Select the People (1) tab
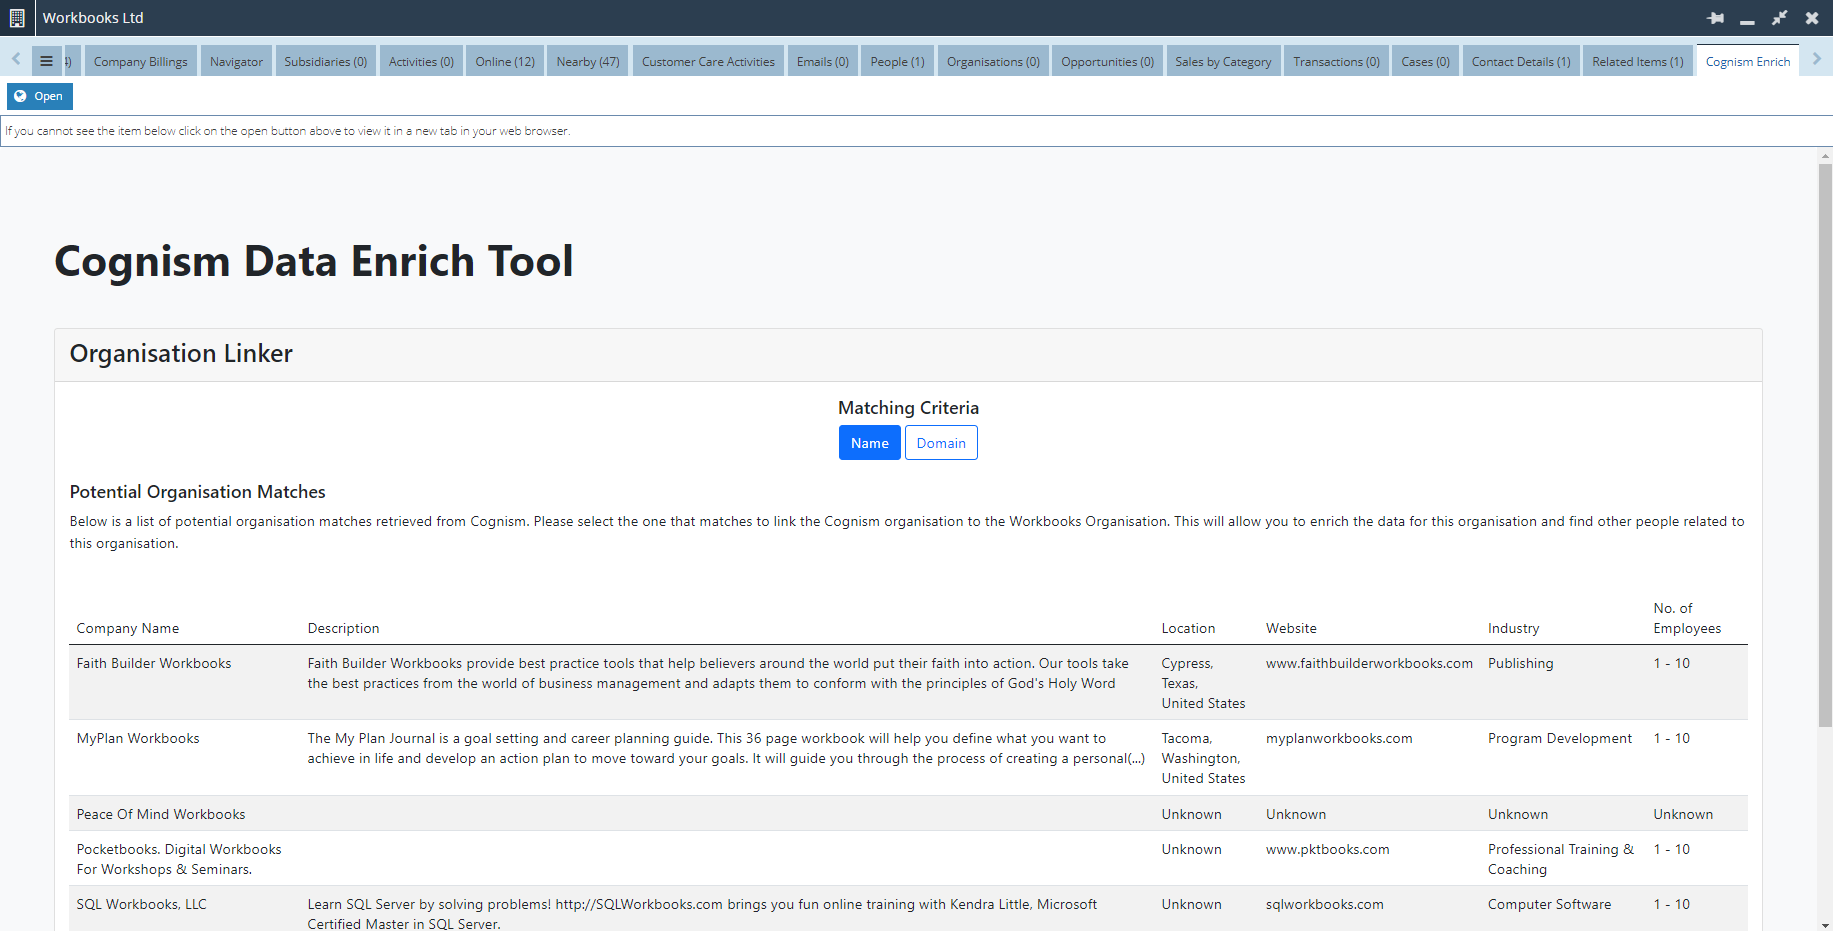 tap(897, 61)
